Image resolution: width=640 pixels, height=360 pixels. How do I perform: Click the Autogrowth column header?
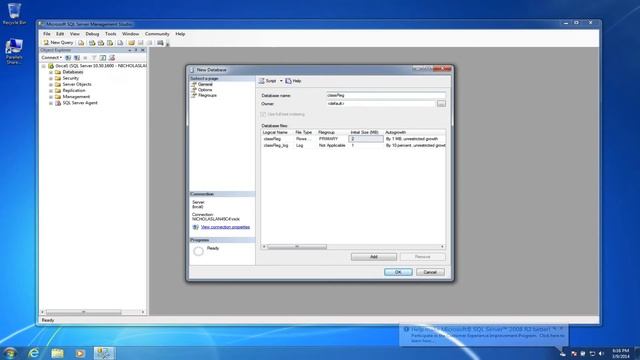click(414, 133)
